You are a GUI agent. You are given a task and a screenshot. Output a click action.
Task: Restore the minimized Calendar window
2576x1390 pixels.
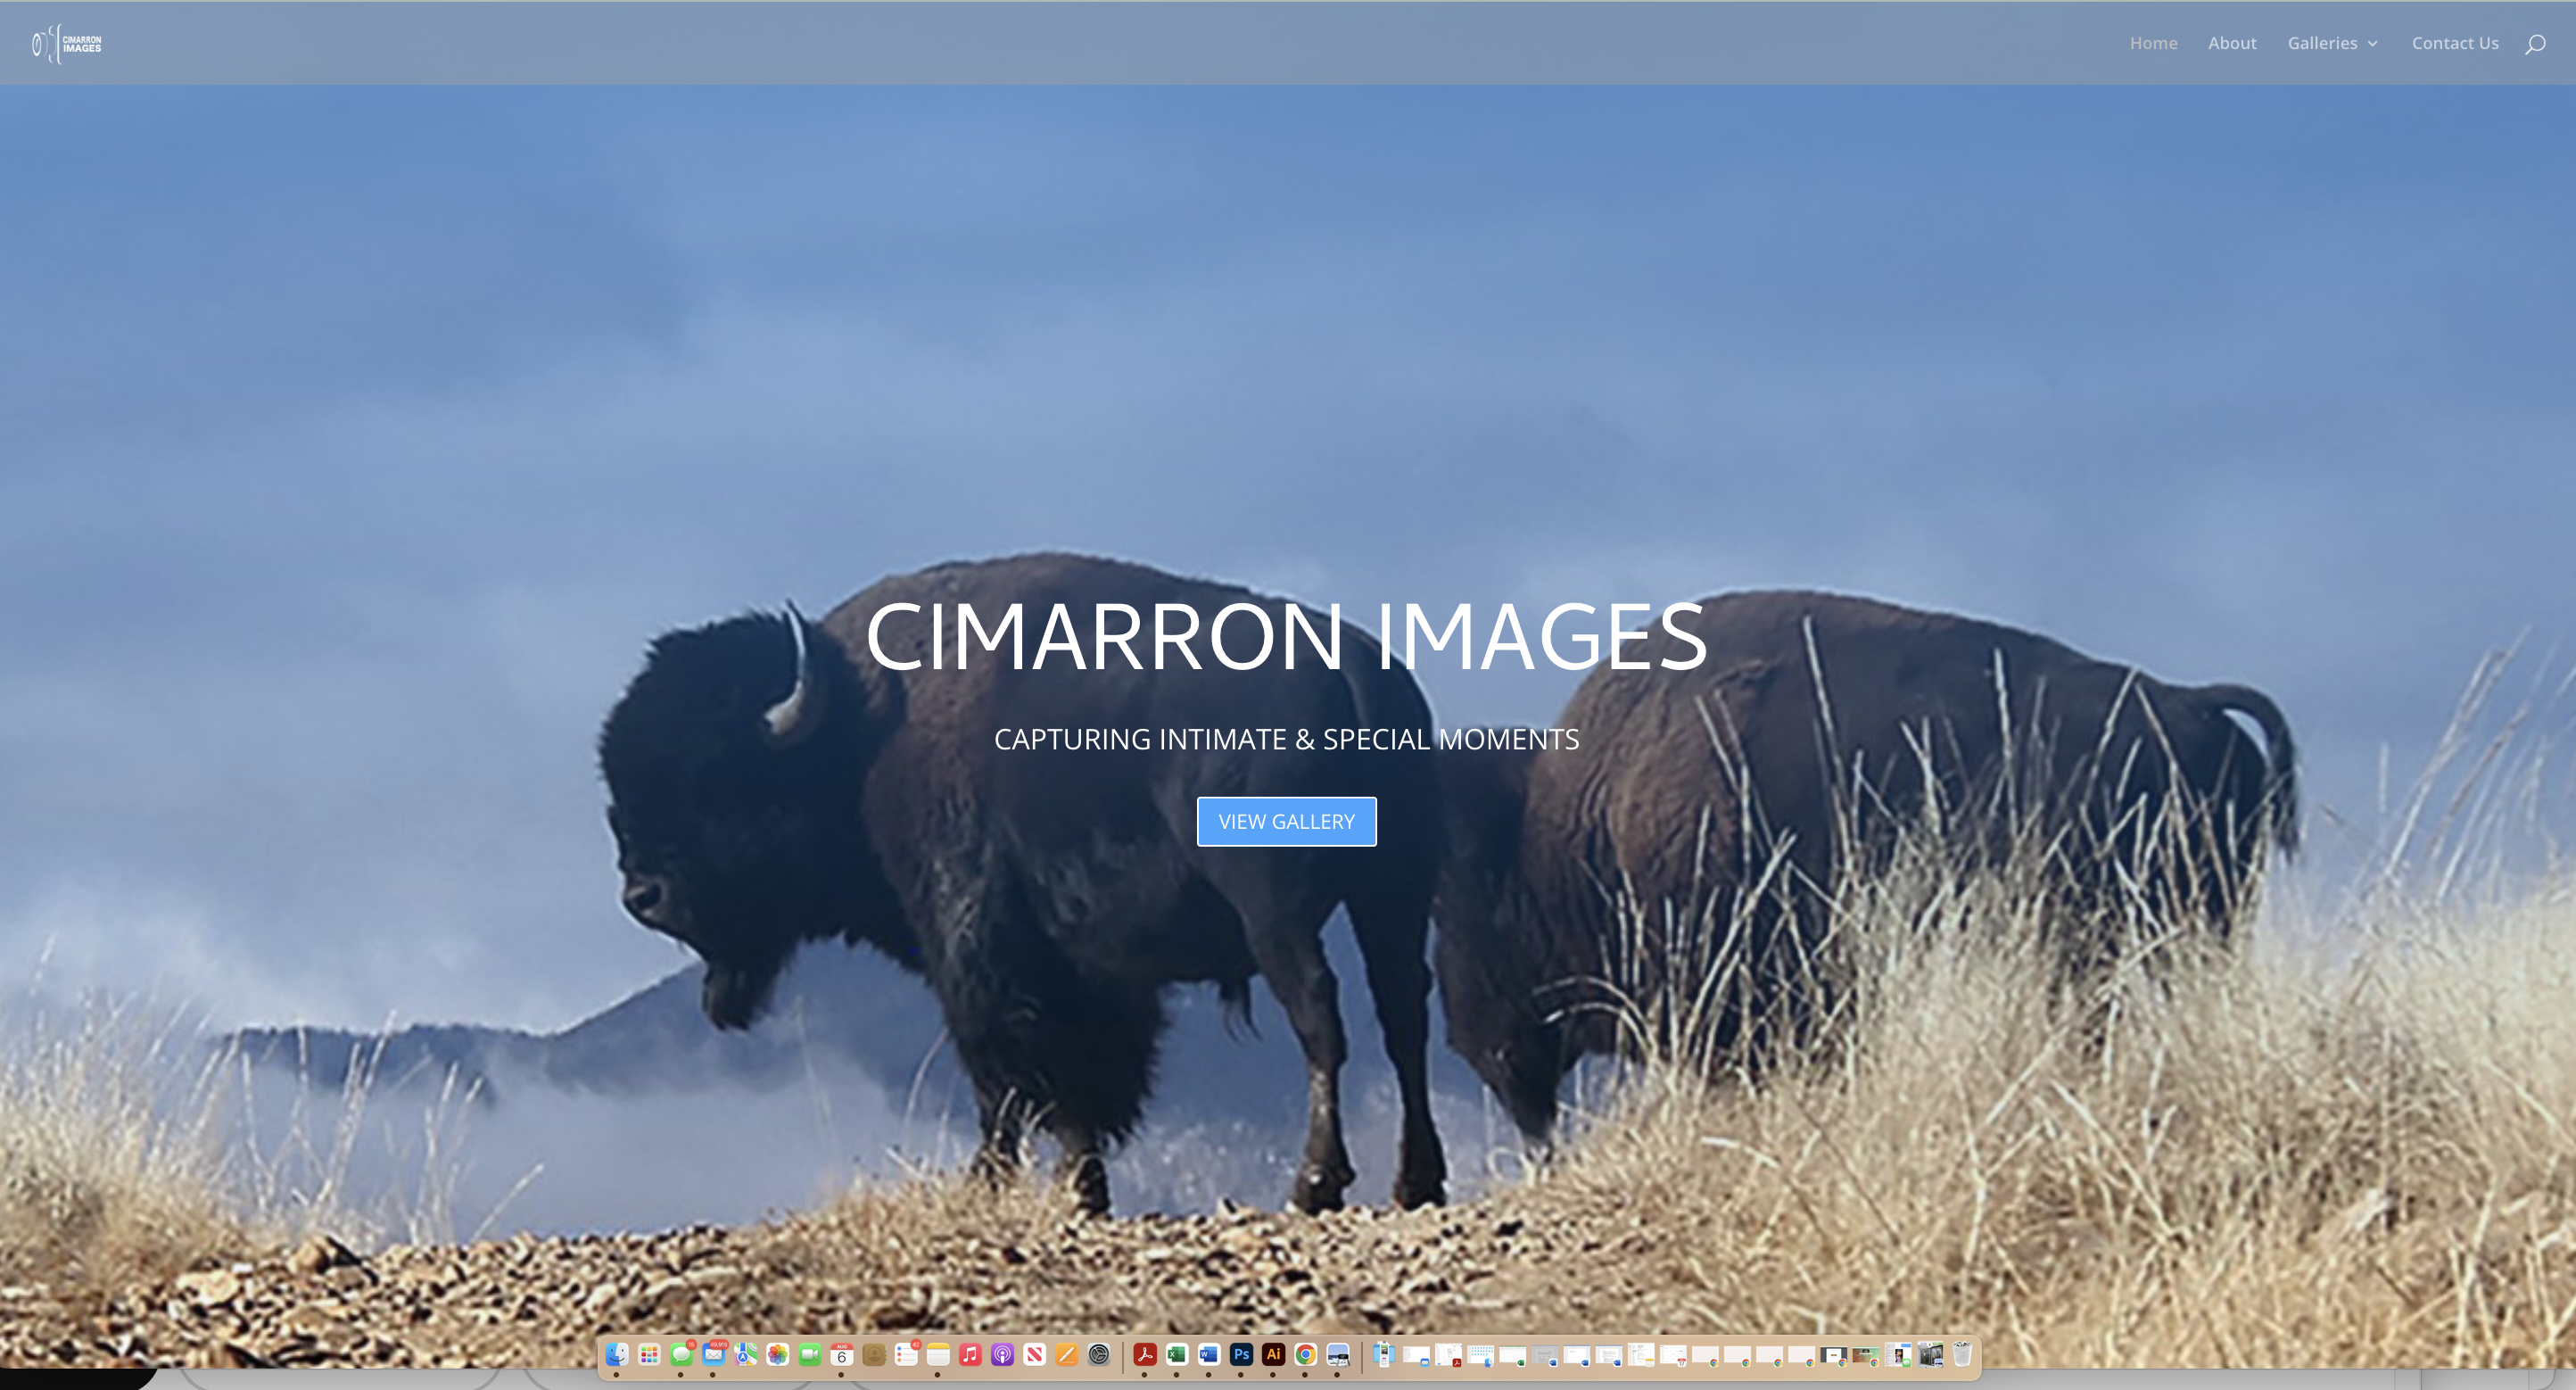[x=1673, y=1356]
